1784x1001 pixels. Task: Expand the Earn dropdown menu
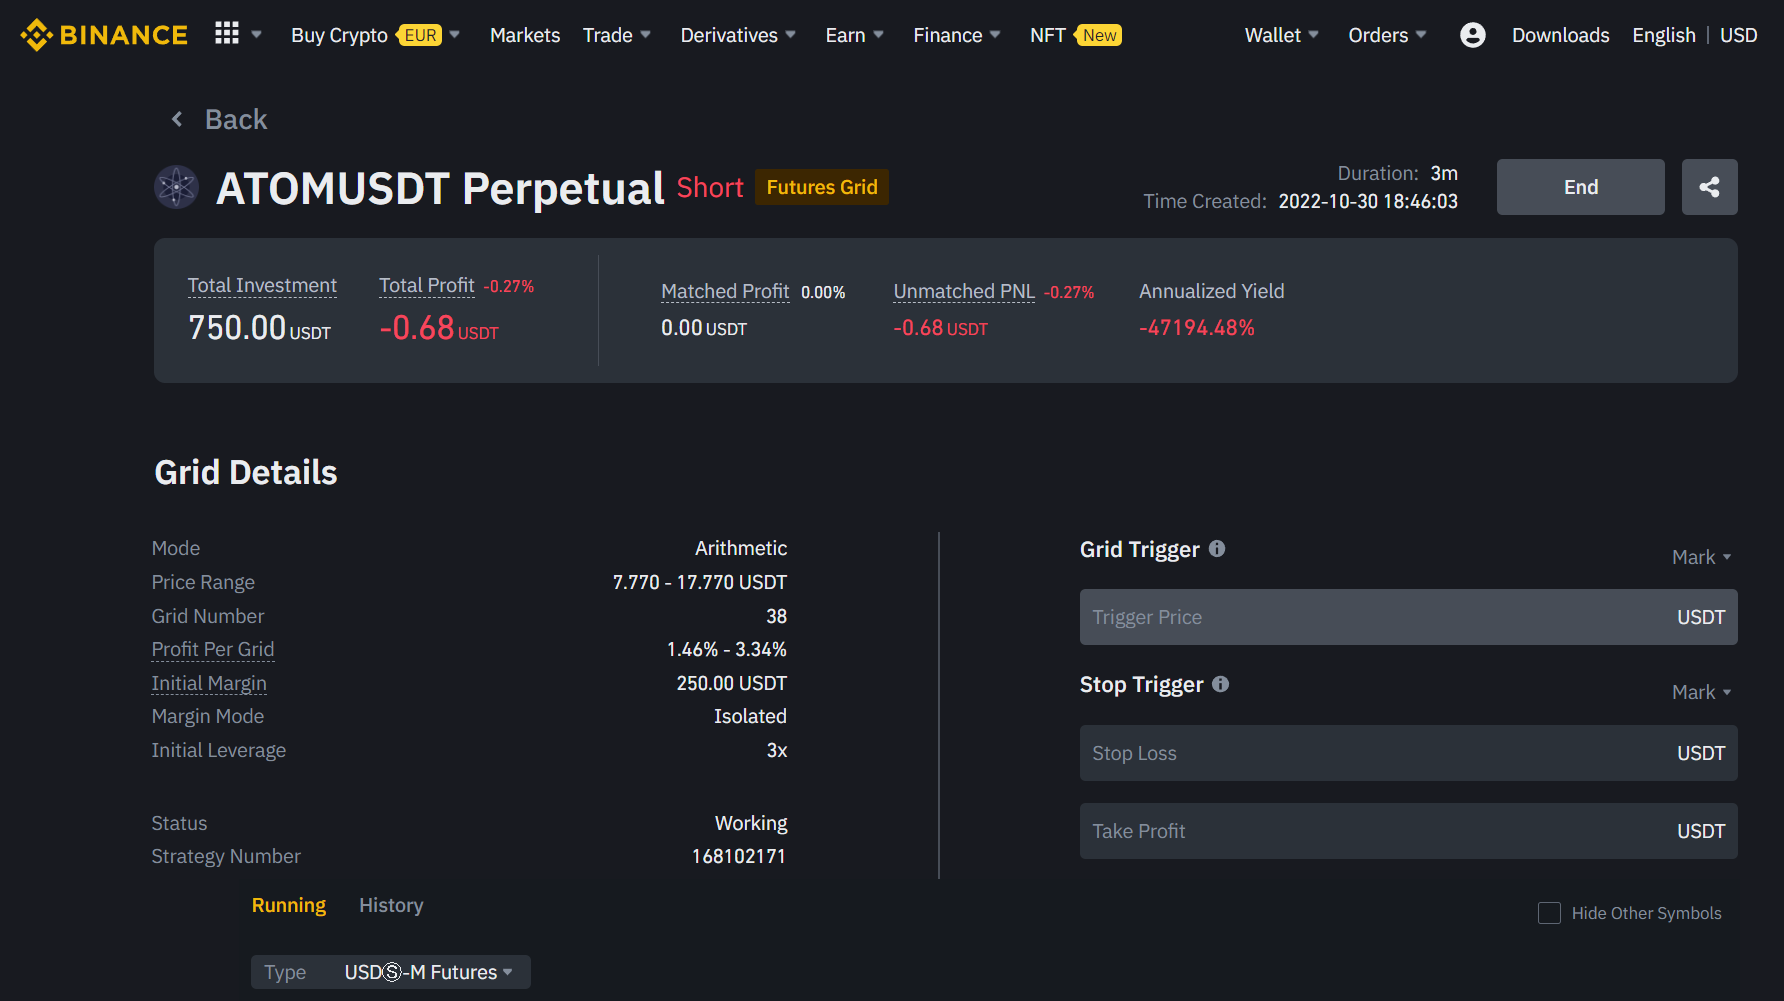coord(855,35)
